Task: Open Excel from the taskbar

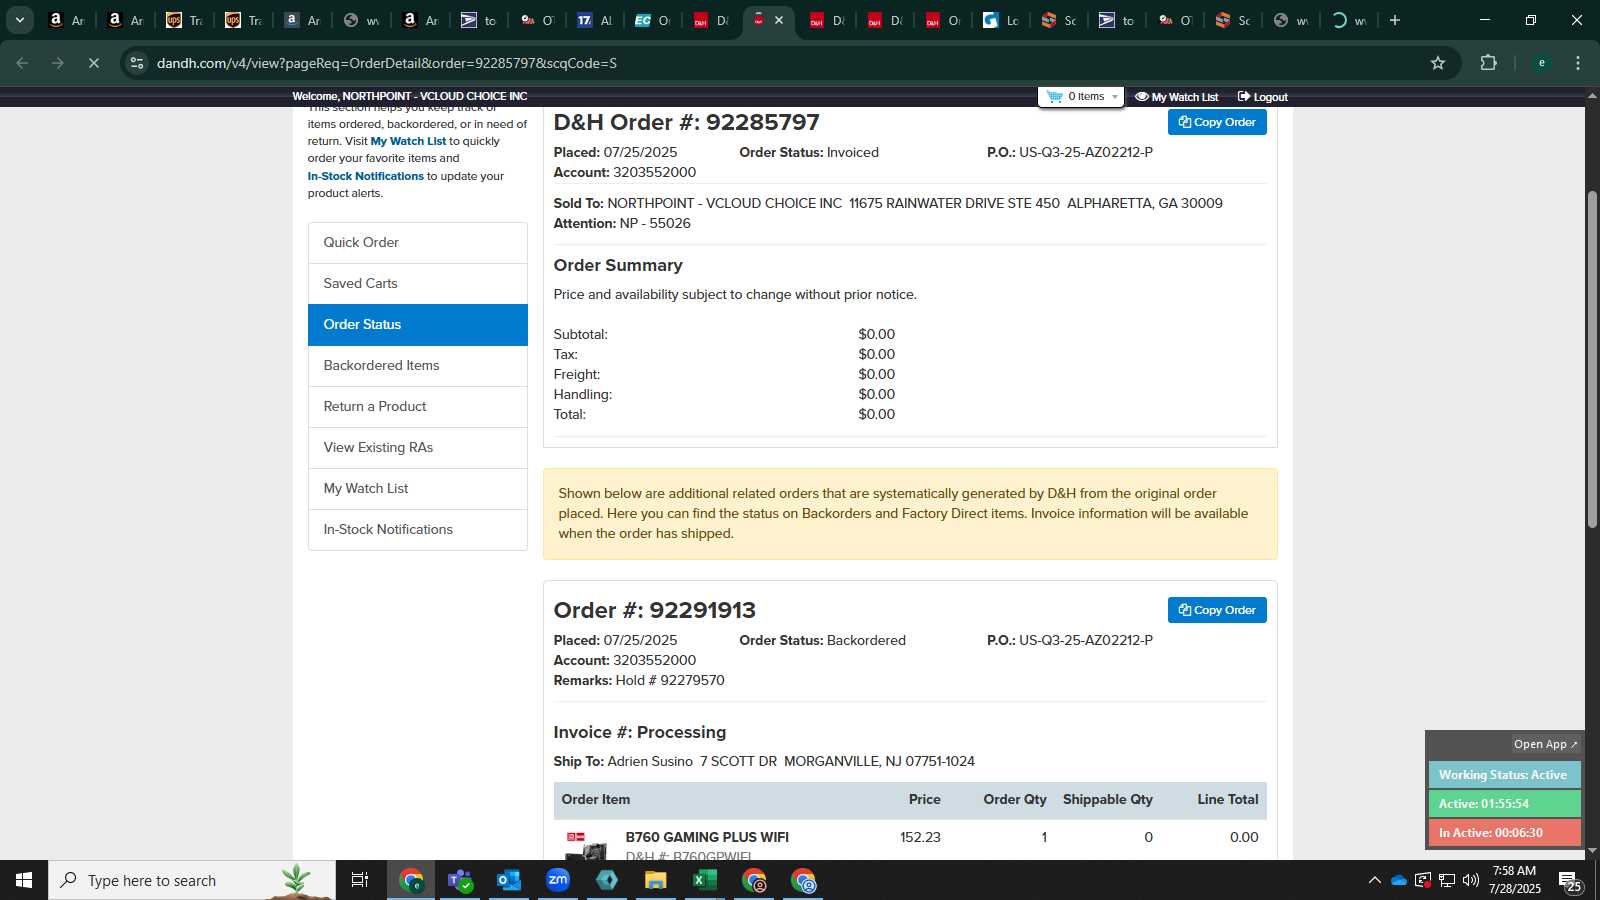Action: click(x=705, y=880)
